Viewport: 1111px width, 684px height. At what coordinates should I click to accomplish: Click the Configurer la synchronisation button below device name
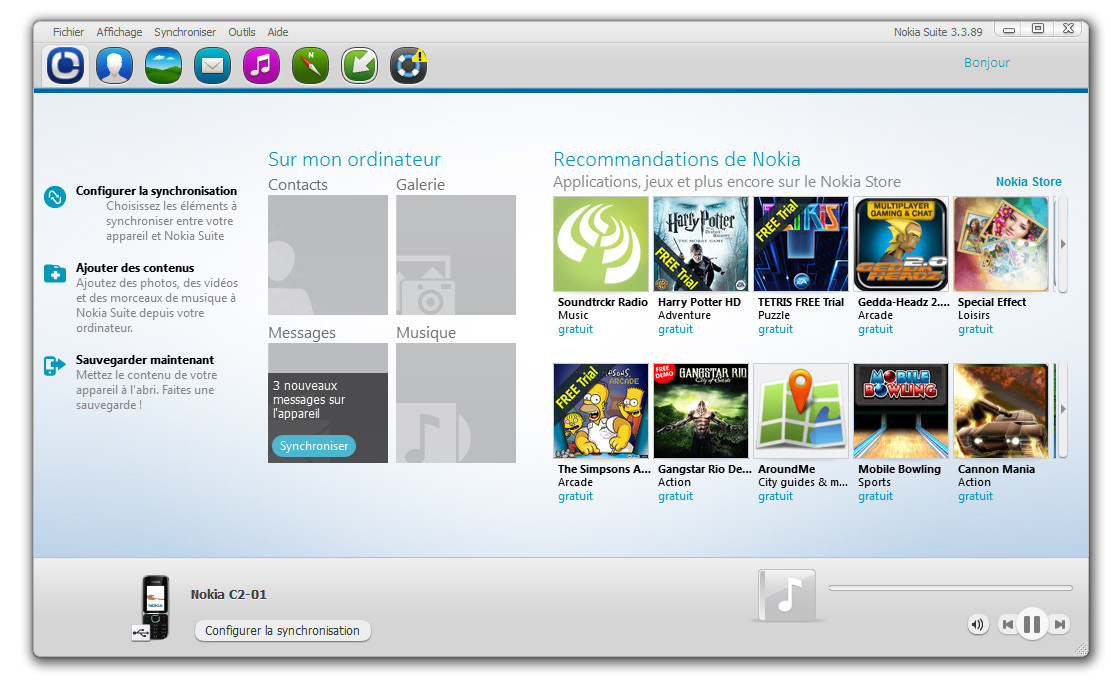[x=282, y=631]
